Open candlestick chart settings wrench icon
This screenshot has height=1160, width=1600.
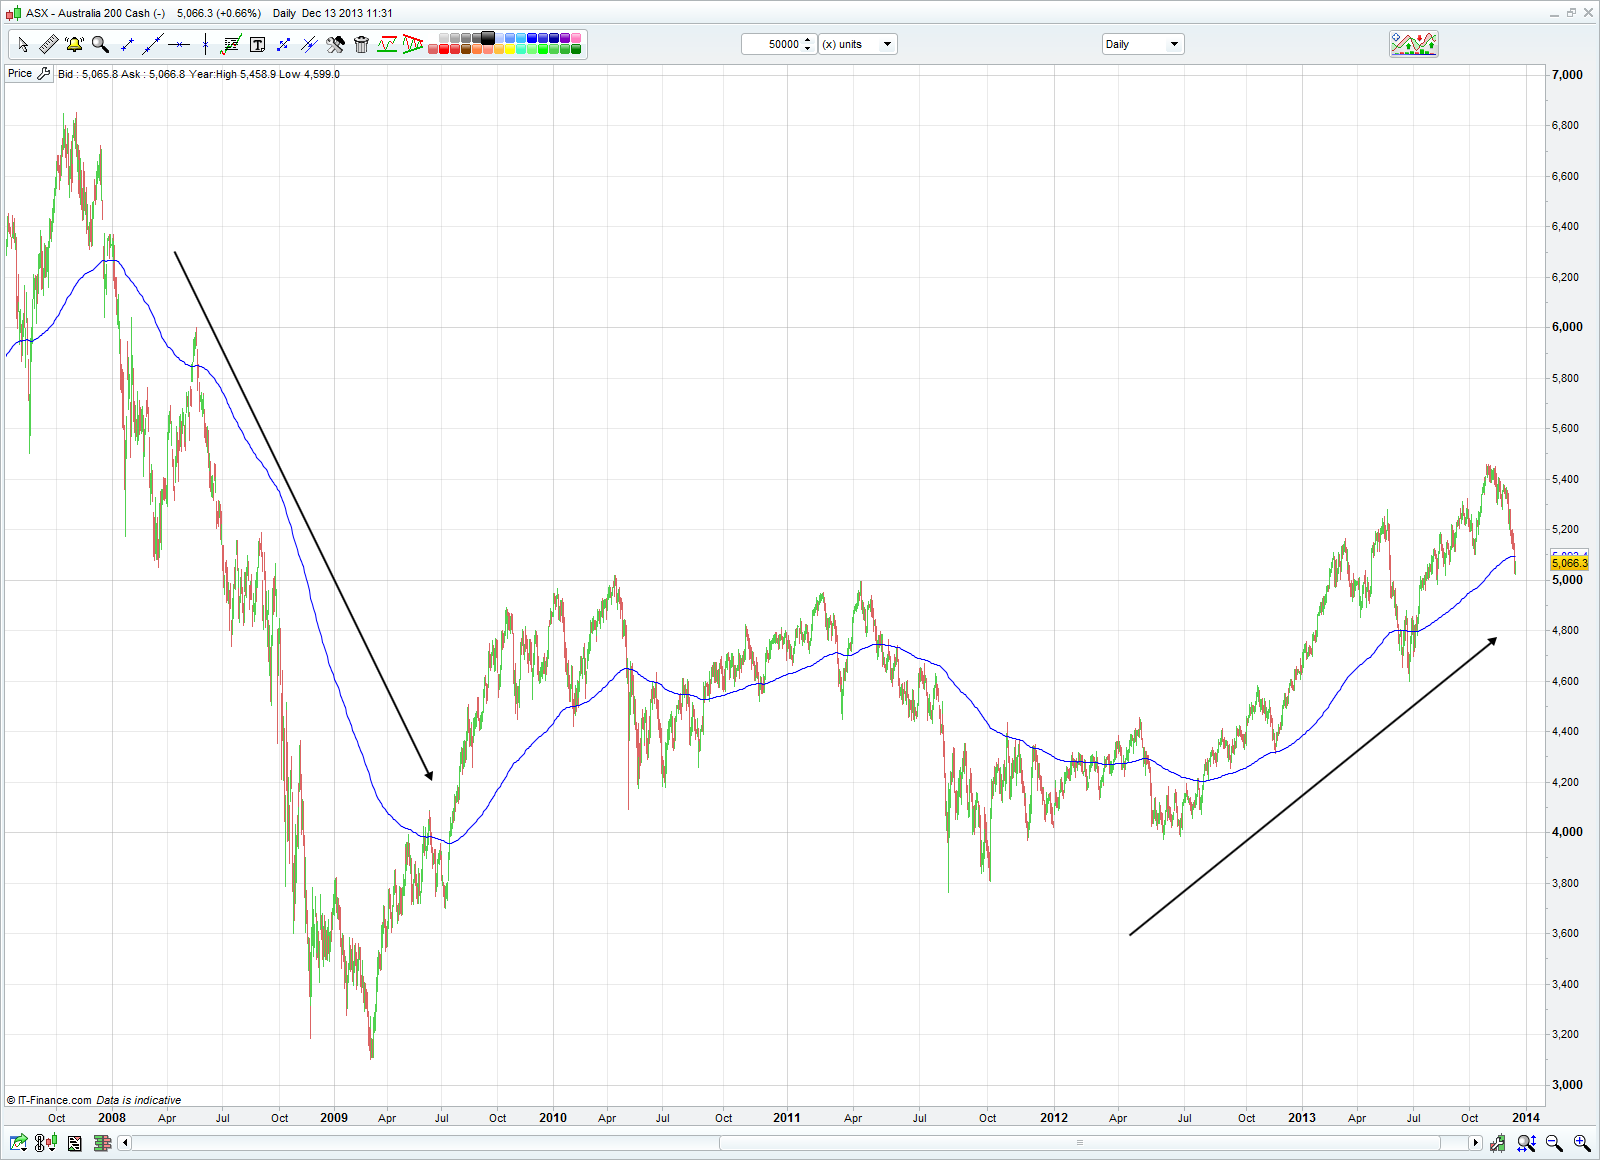click(1497, 1143)
